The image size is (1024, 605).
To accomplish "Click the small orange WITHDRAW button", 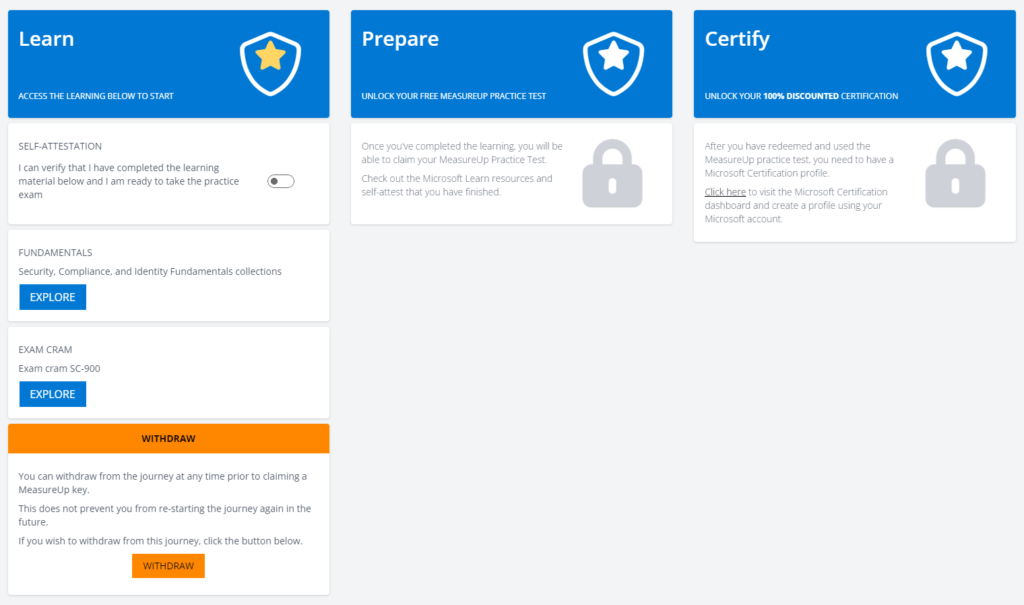I will click(x=168, y=566).
